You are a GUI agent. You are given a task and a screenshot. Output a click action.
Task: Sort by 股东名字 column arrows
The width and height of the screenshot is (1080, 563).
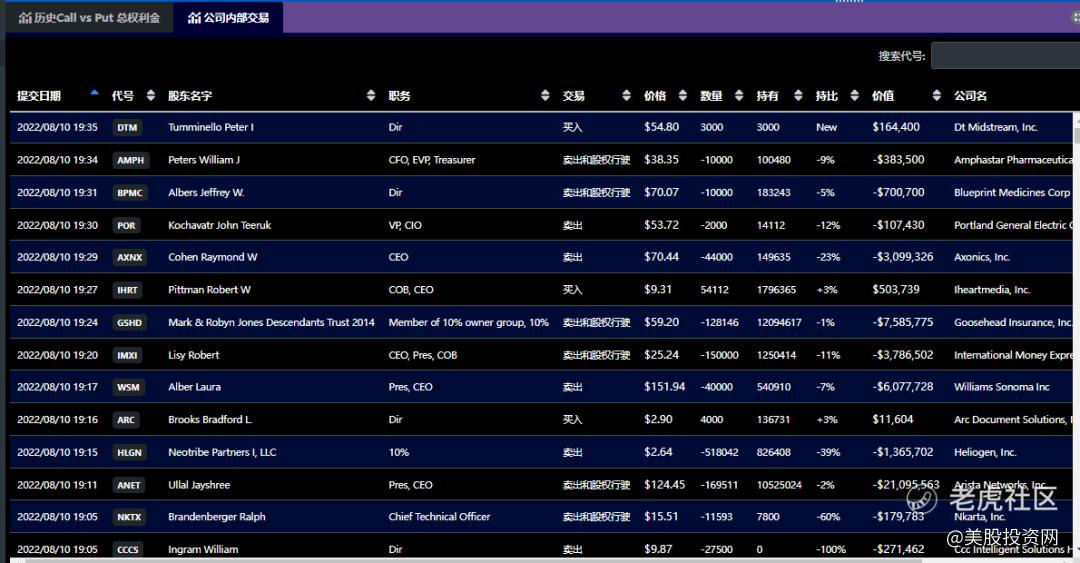[371, 96]
